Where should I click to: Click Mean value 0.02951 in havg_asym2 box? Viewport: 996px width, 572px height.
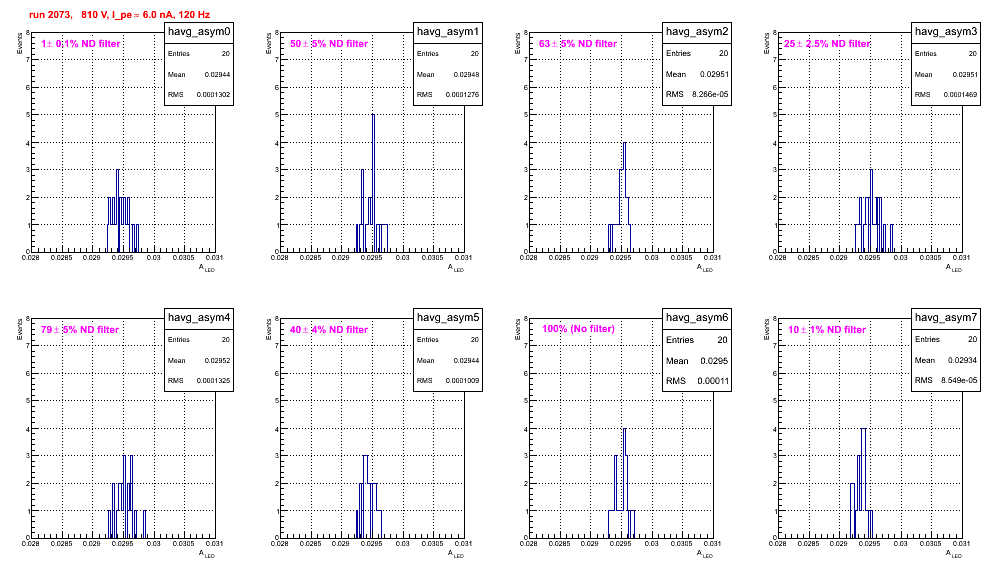714,74
